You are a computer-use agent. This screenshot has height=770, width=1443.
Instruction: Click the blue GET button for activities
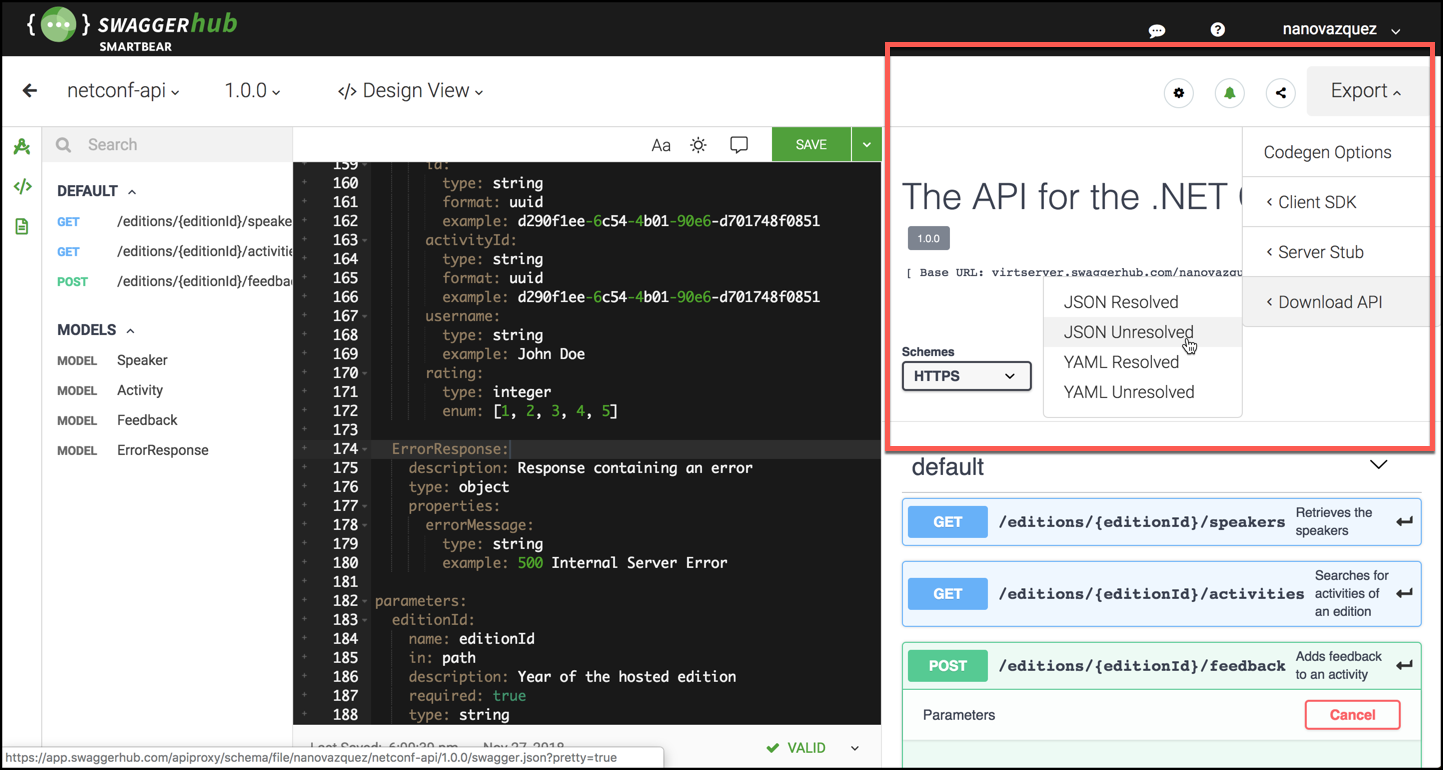[947, 594]
